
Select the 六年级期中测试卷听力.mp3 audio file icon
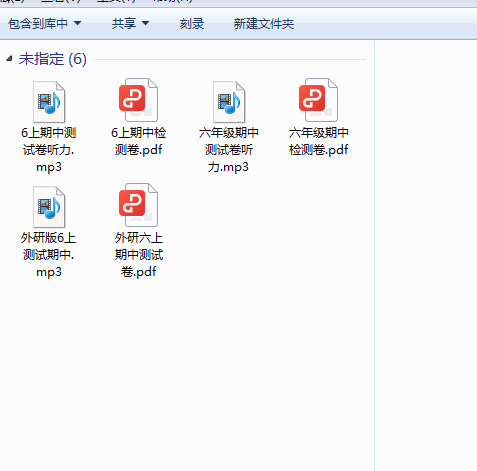(229, 102)
